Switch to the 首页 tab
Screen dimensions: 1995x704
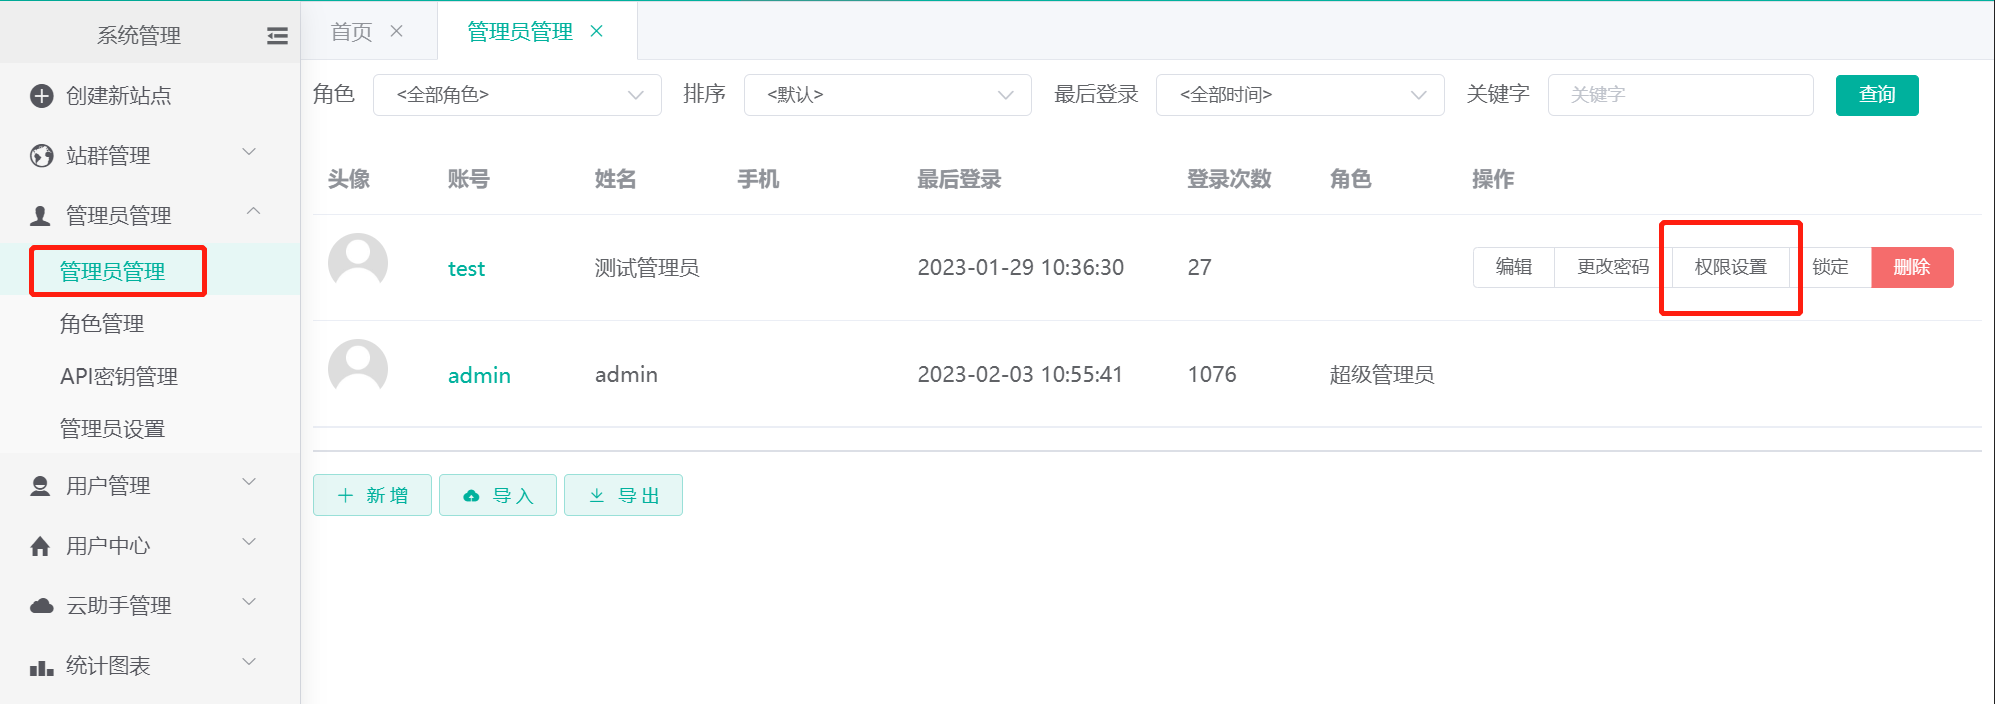point(352,32)
